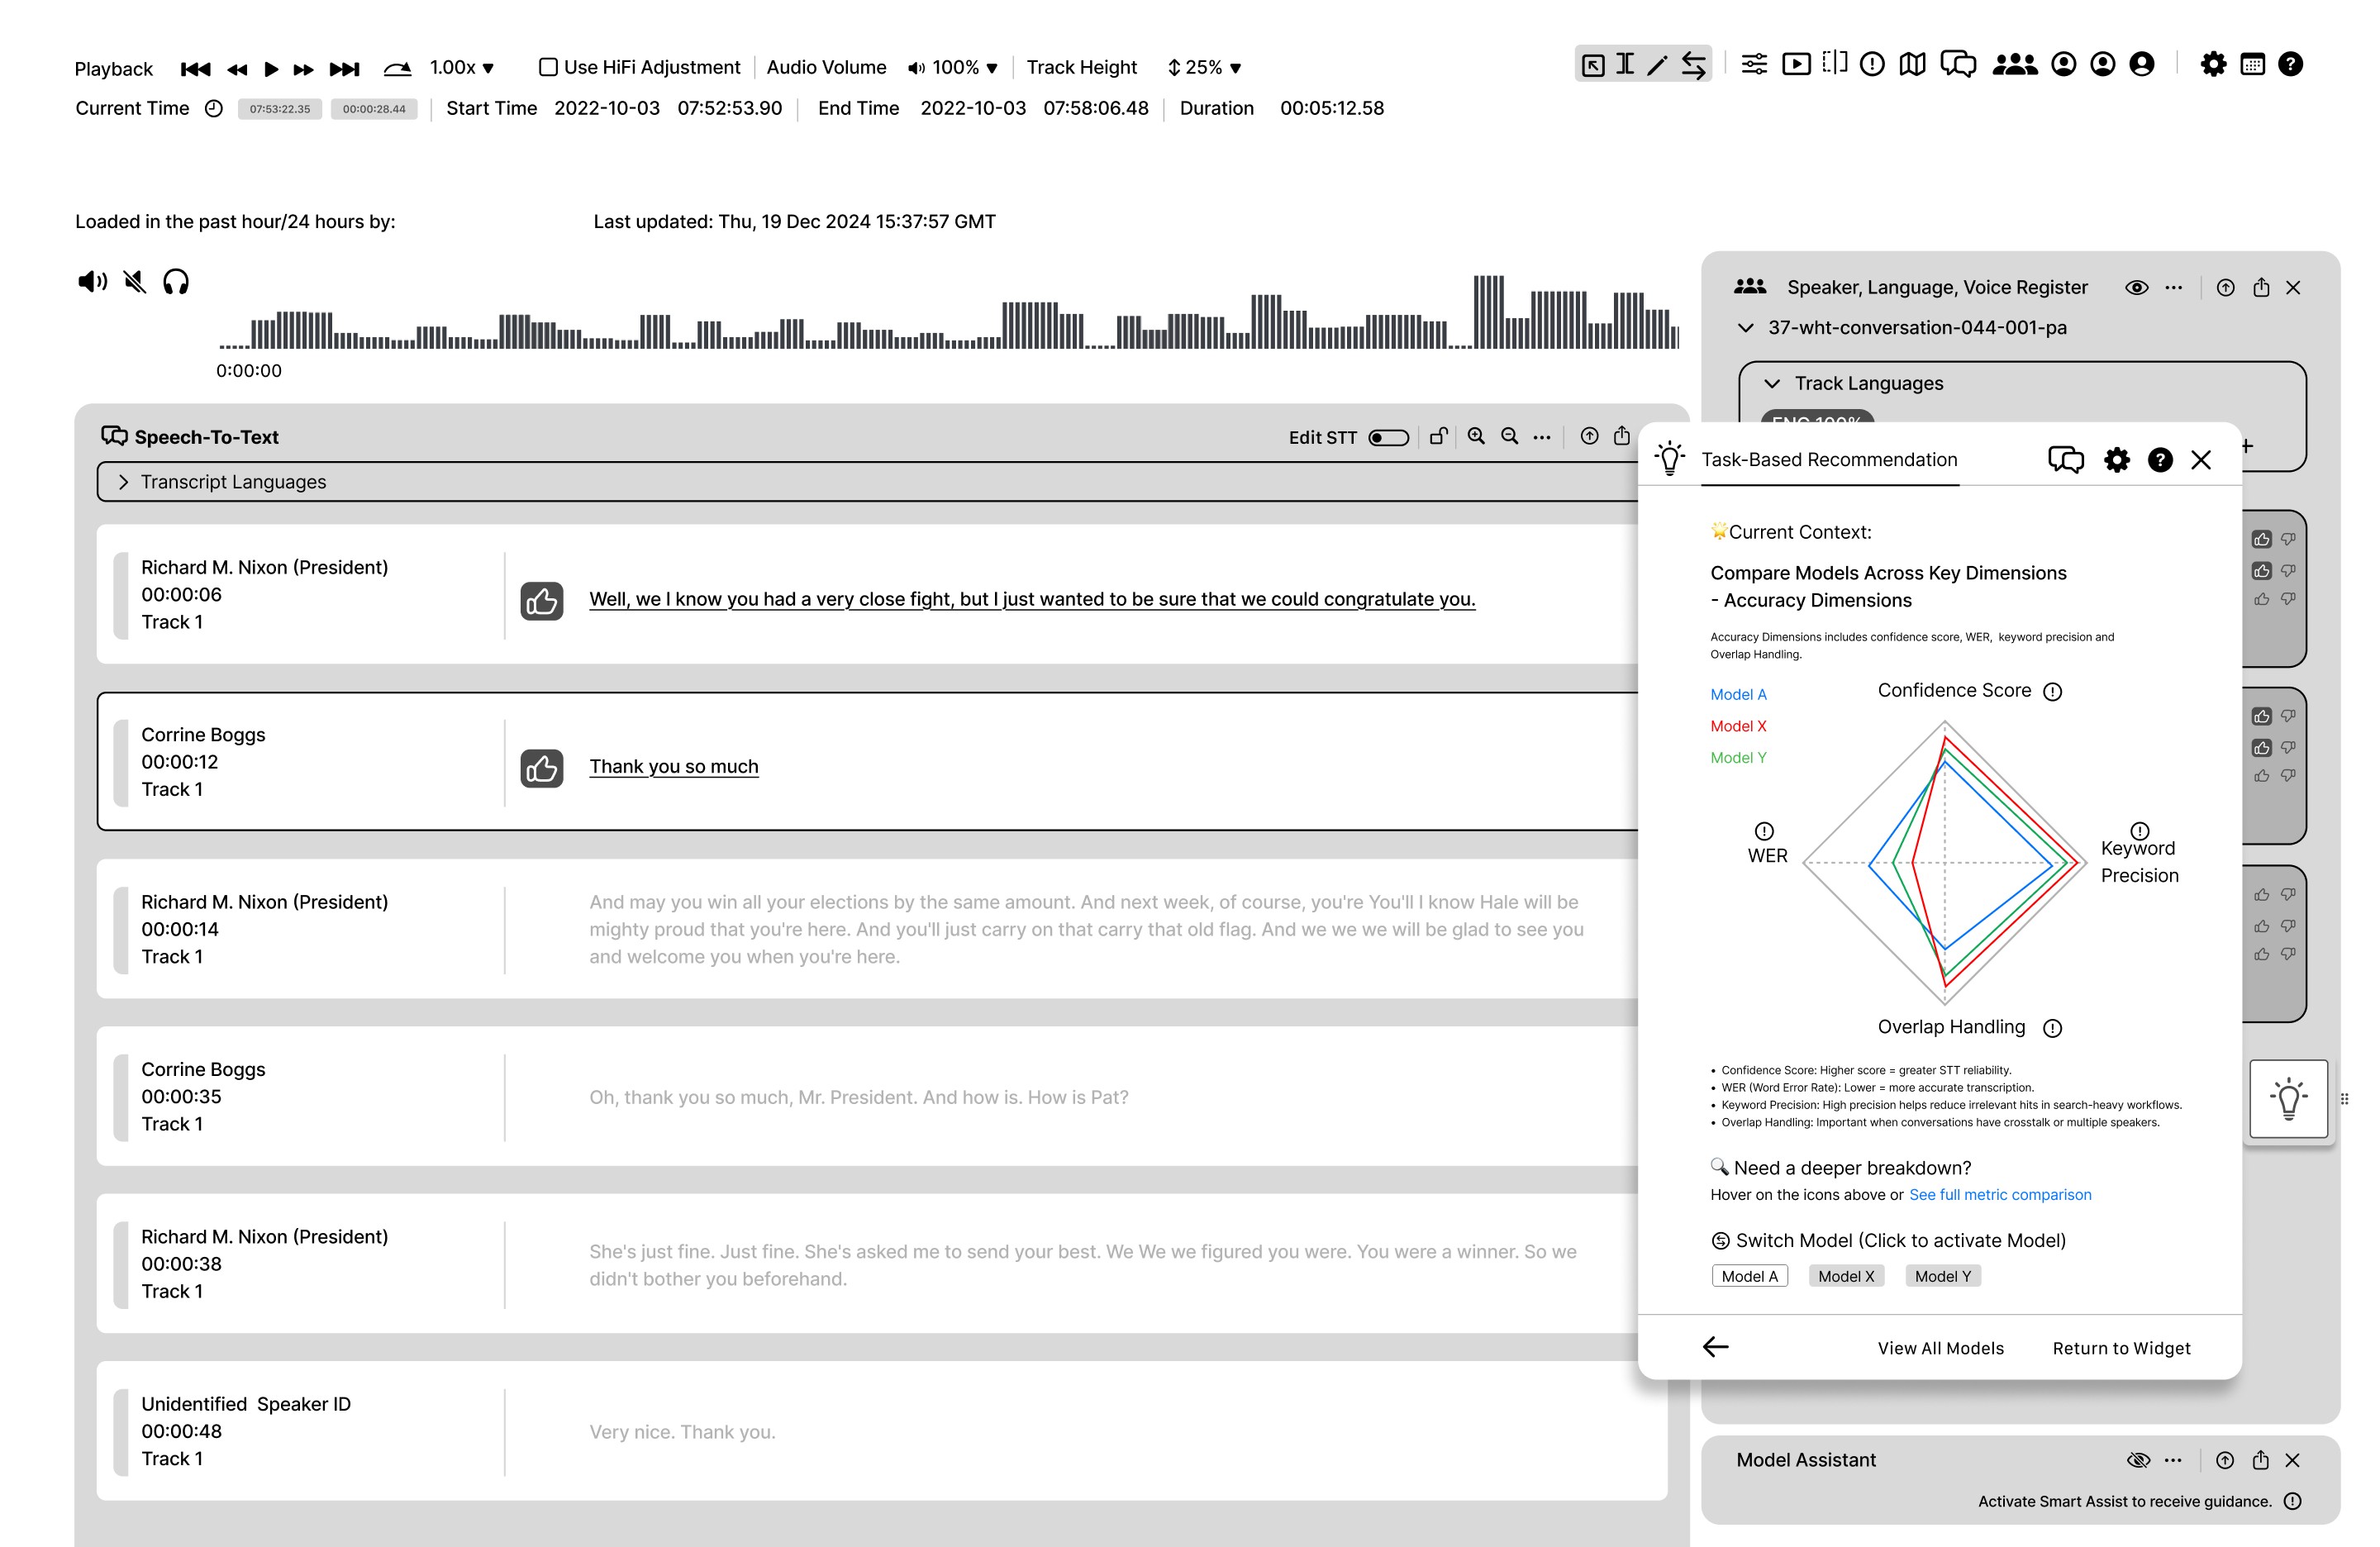Open See full metric comparison link
2380x1547 pixels.
pos(2000,1195)
